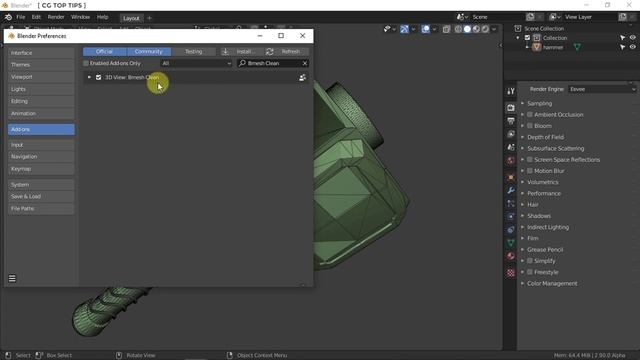The image size is (640, 360).
Task: Check Enabled Add-ons Only
Action: coord(86,63)
